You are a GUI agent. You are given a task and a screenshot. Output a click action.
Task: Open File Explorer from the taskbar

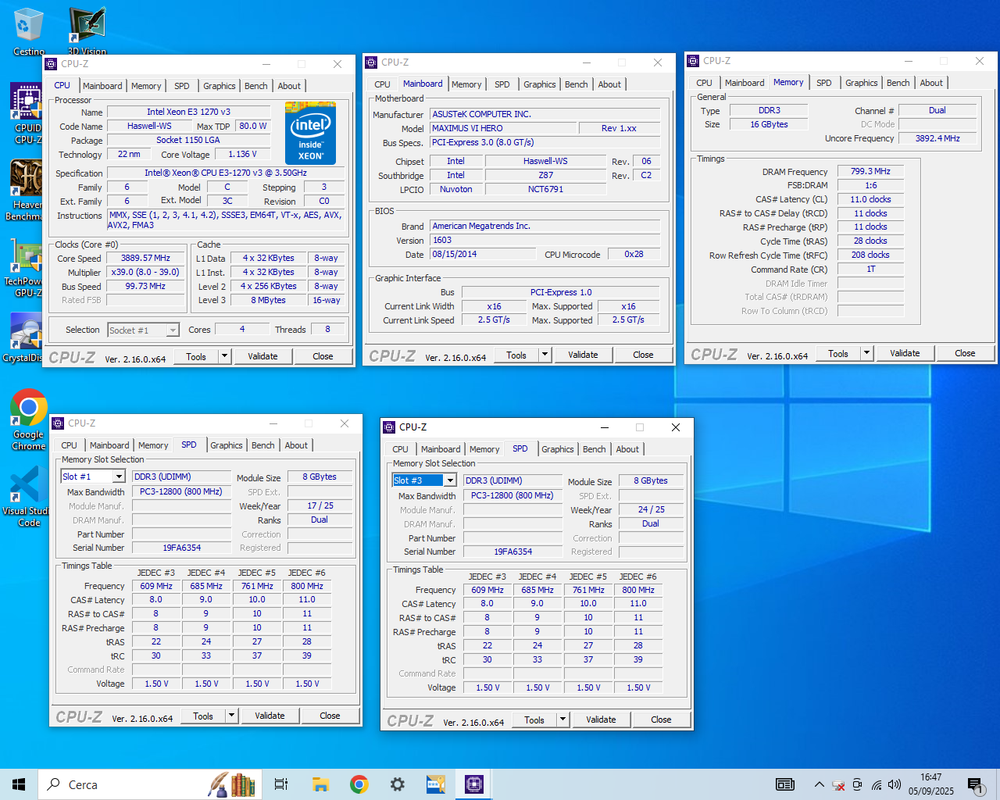tap(320, 785)
